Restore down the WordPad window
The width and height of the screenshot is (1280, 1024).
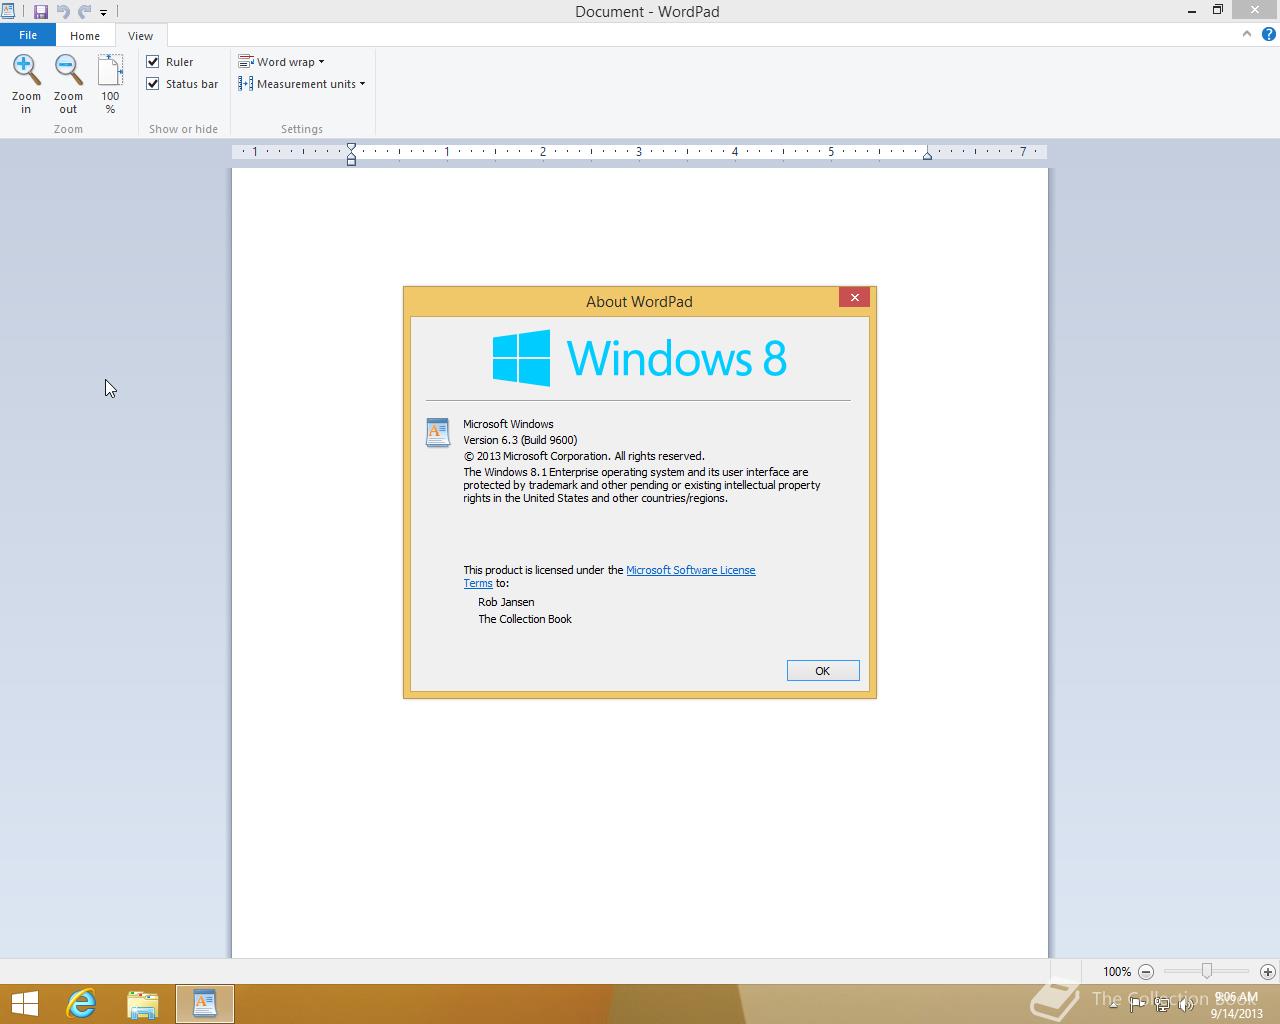point(1218,10)
